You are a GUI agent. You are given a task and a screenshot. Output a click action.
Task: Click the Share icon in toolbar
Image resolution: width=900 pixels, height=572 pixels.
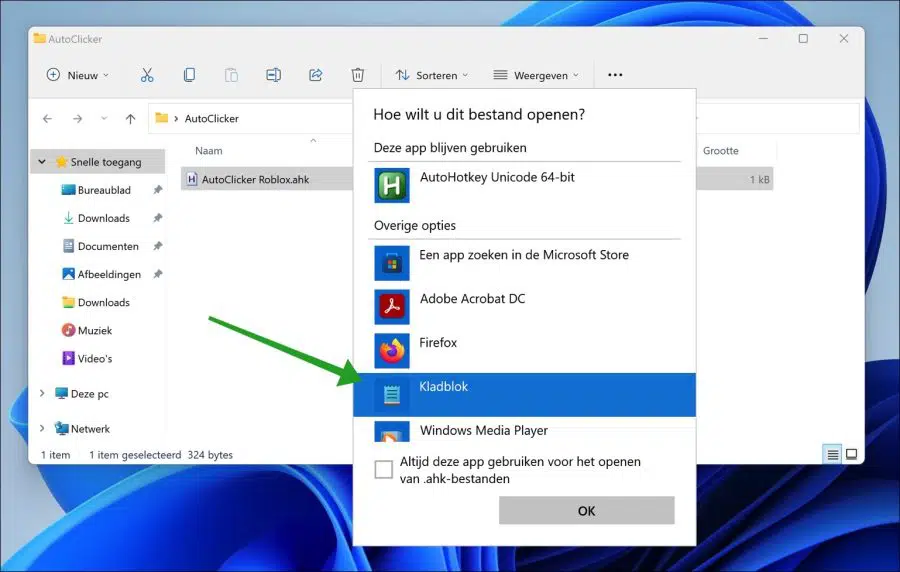tap(316, 75)
